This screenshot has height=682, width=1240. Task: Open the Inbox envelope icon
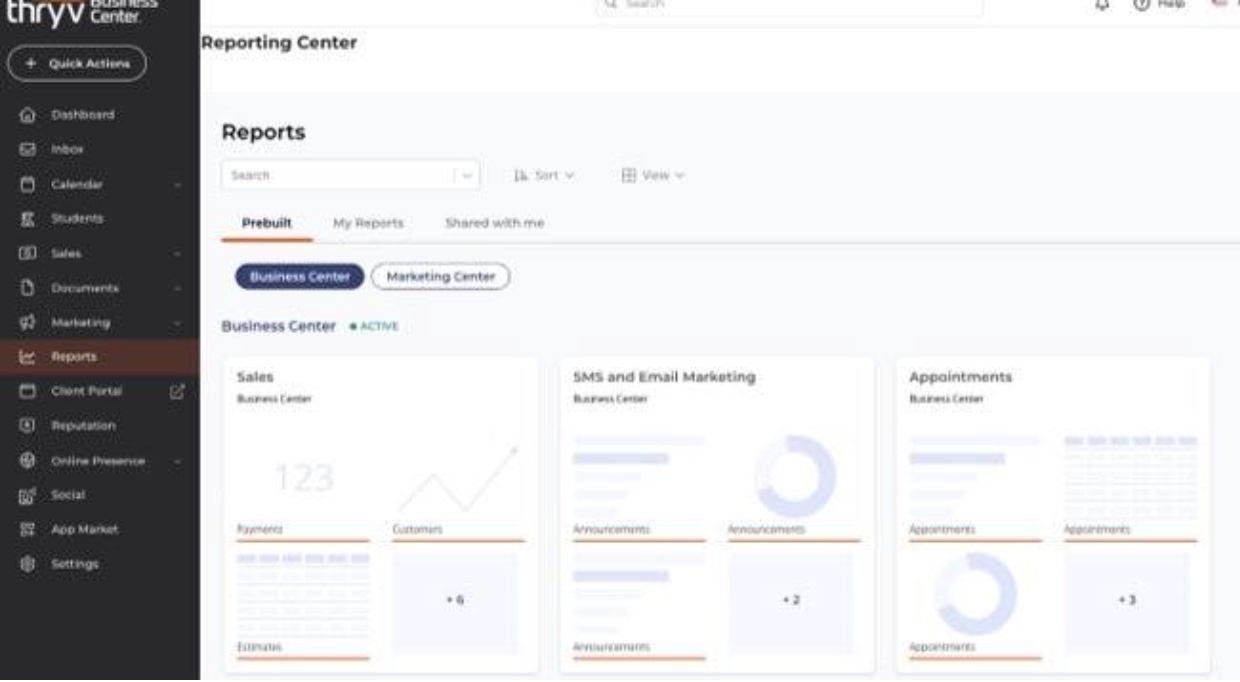29,150
